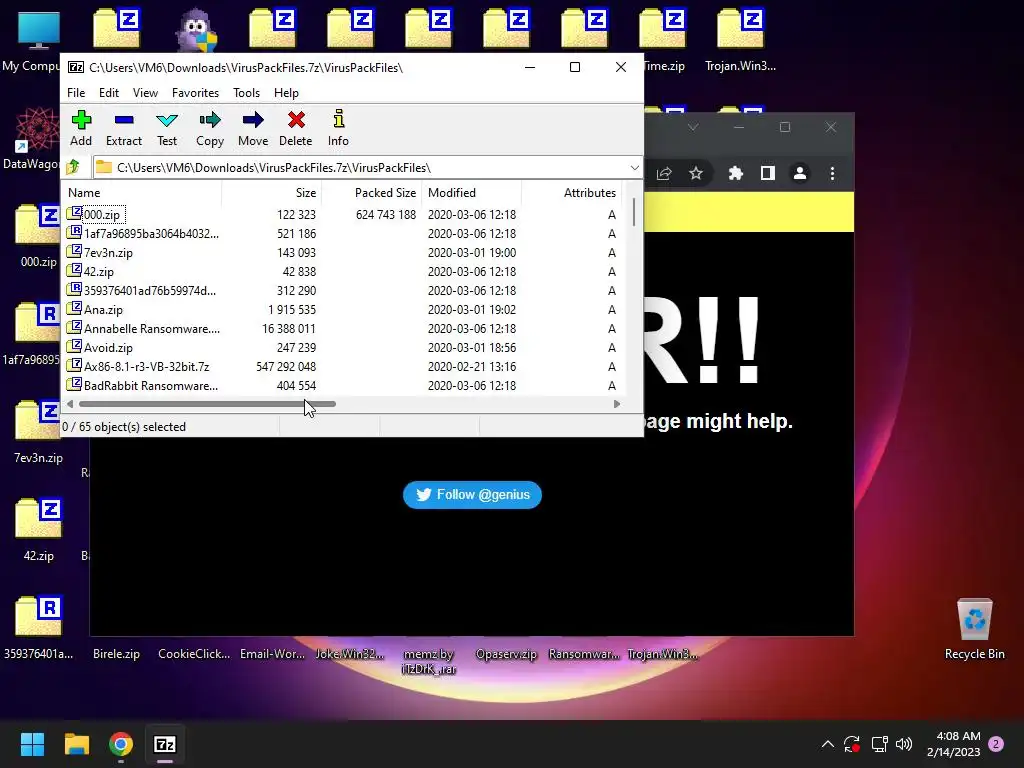Go up one folder level icon
Image resolution: width=1024 pixels, height=768 pixels.
(73, 167)
